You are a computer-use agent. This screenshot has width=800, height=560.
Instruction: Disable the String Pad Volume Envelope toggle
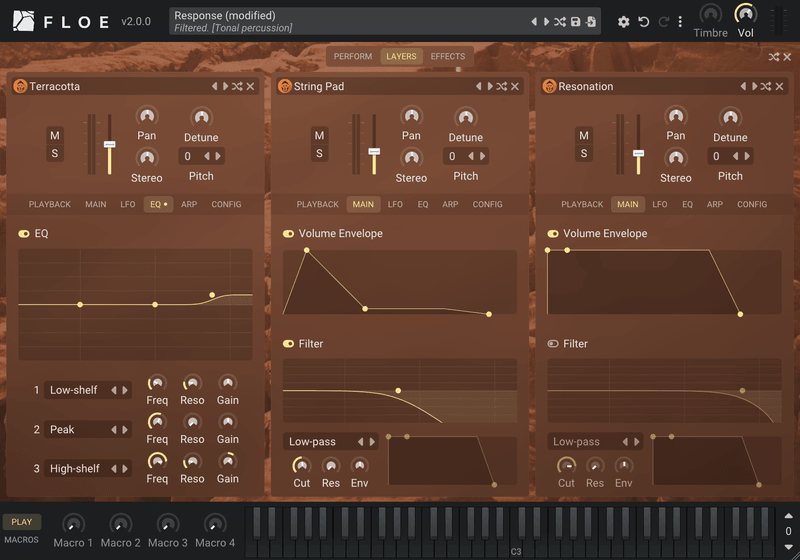pos(289,234)
